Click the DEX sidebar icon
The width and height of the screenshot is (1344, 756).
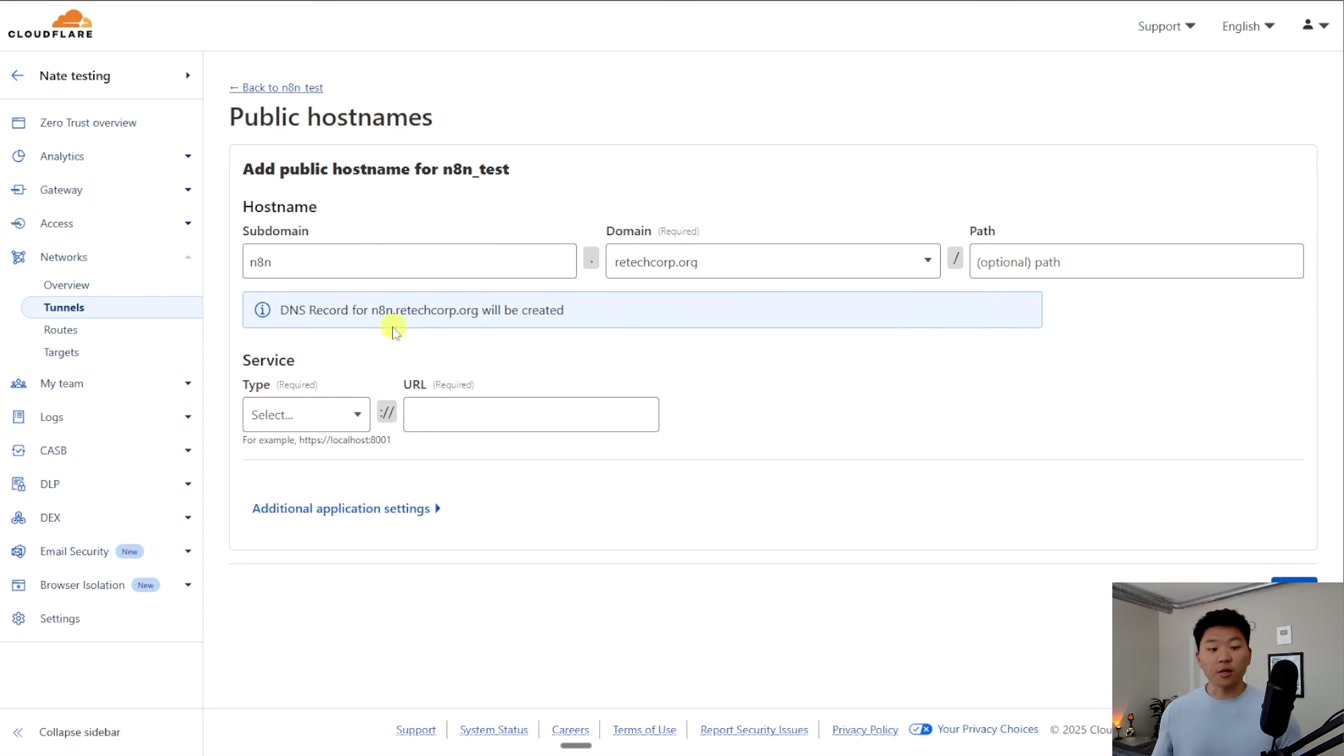pyautogui.click(x=18, y=518)
